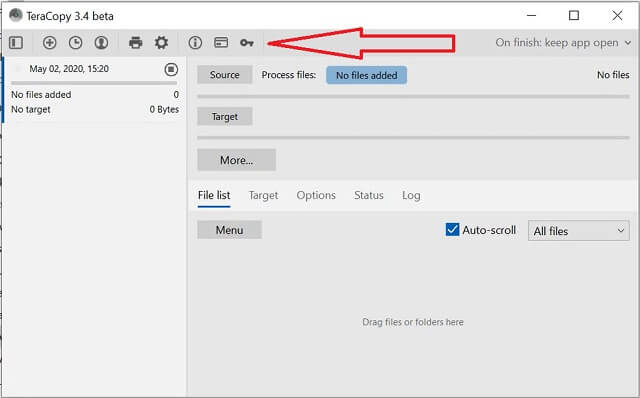
Task: Click the info circle icon
Action: (195, 42)
